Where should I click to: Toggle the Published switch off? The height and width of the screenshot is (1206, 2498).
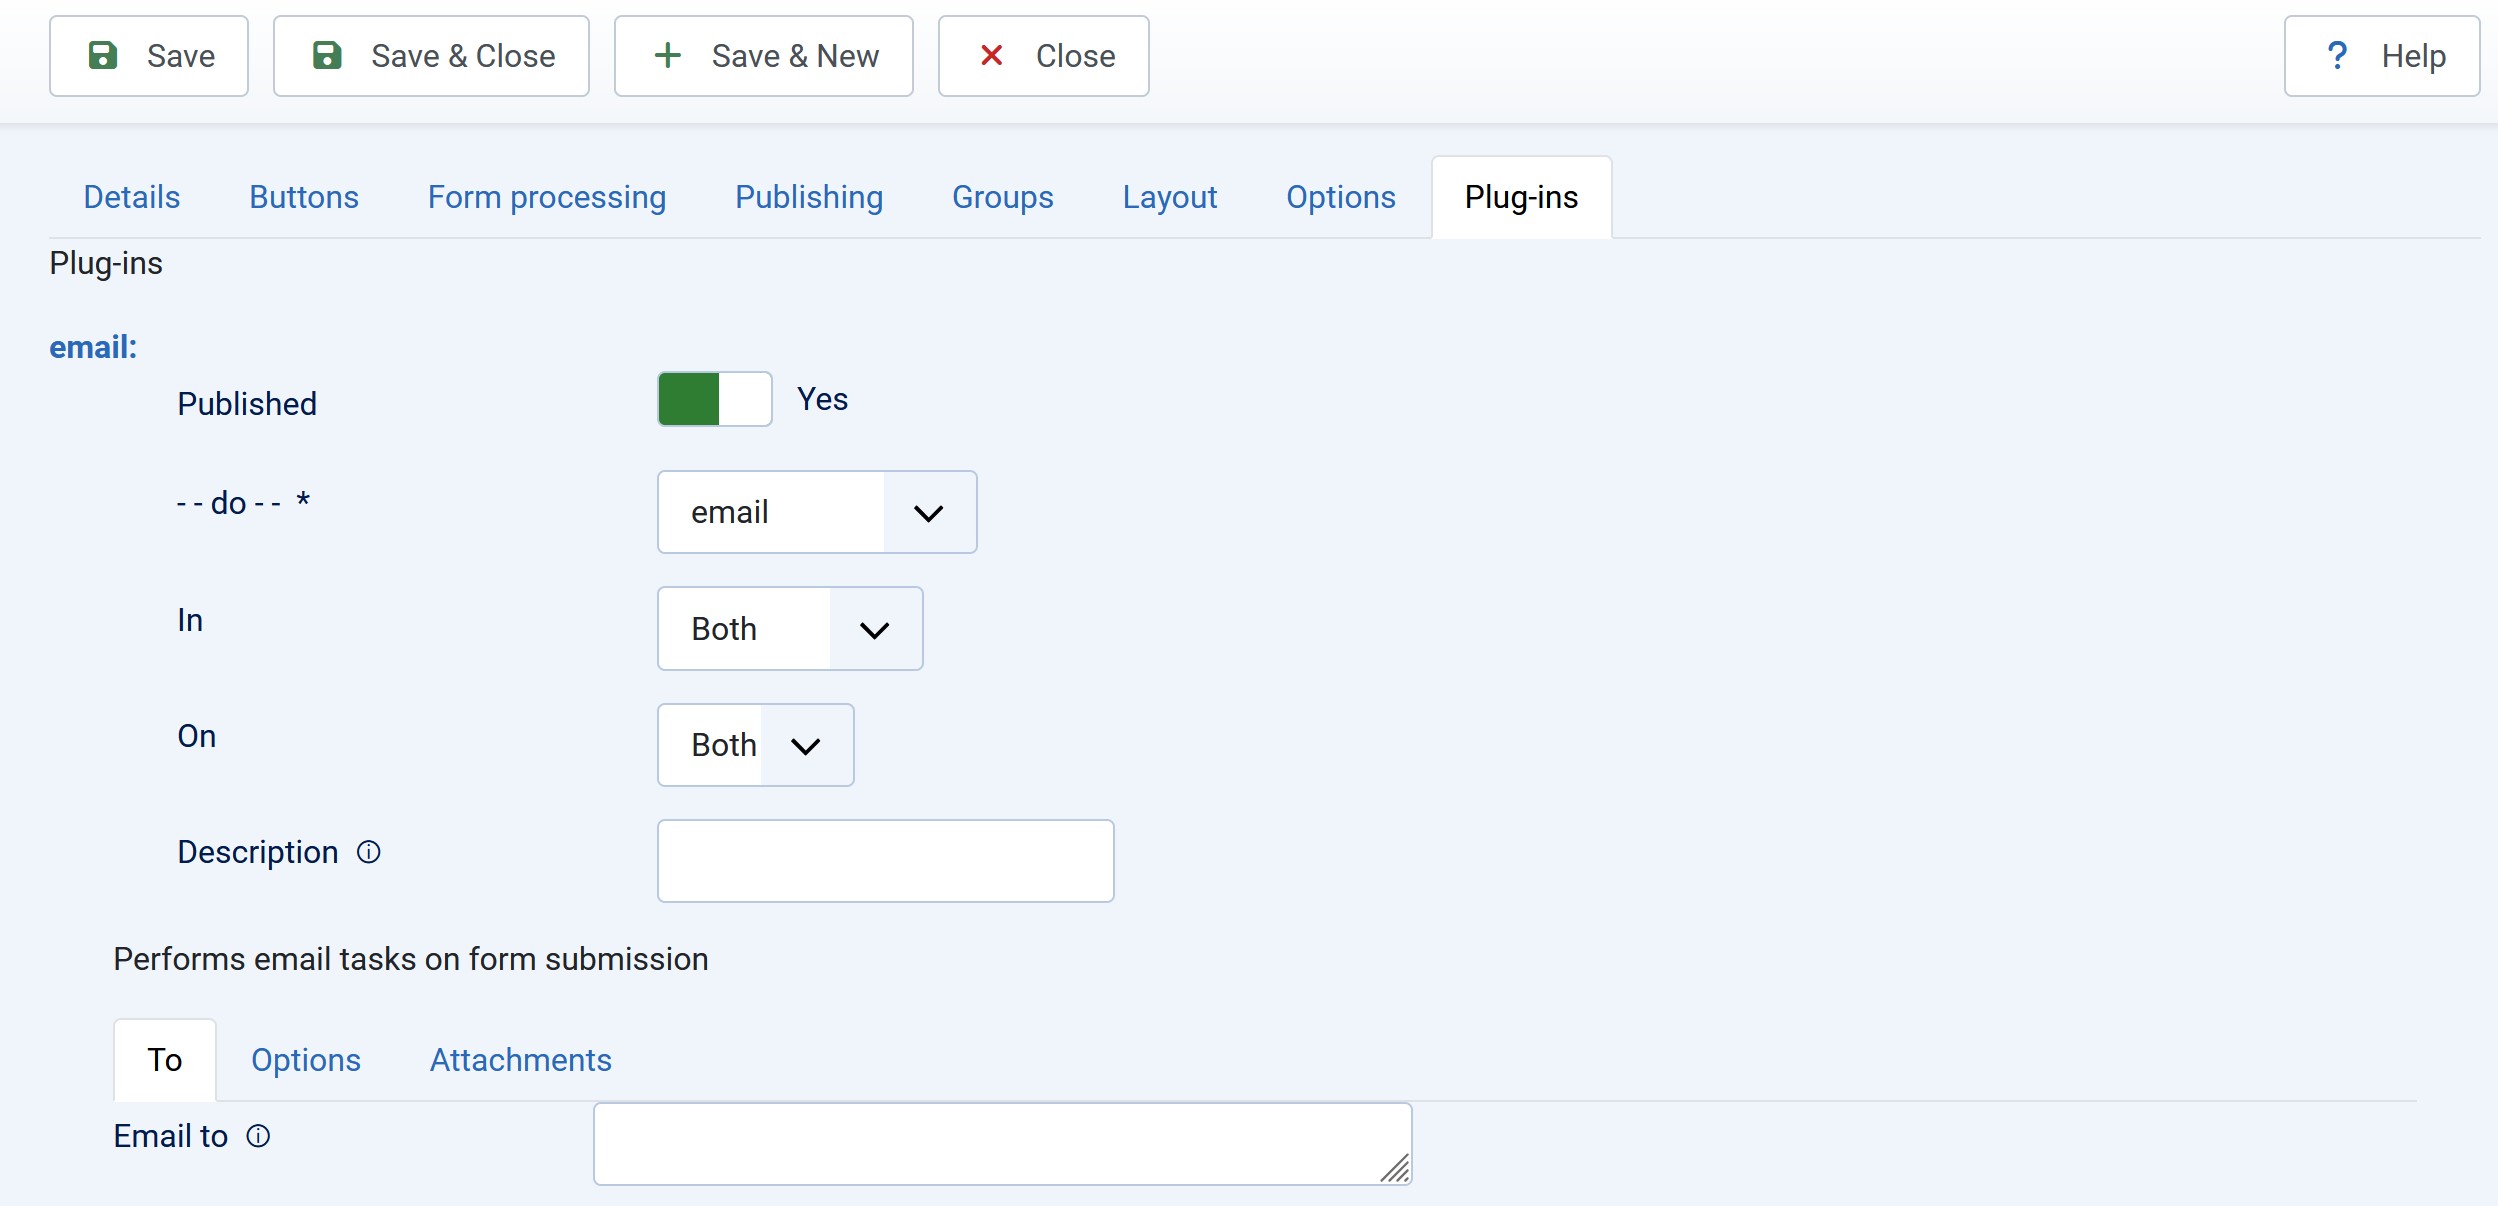(714, 399)
